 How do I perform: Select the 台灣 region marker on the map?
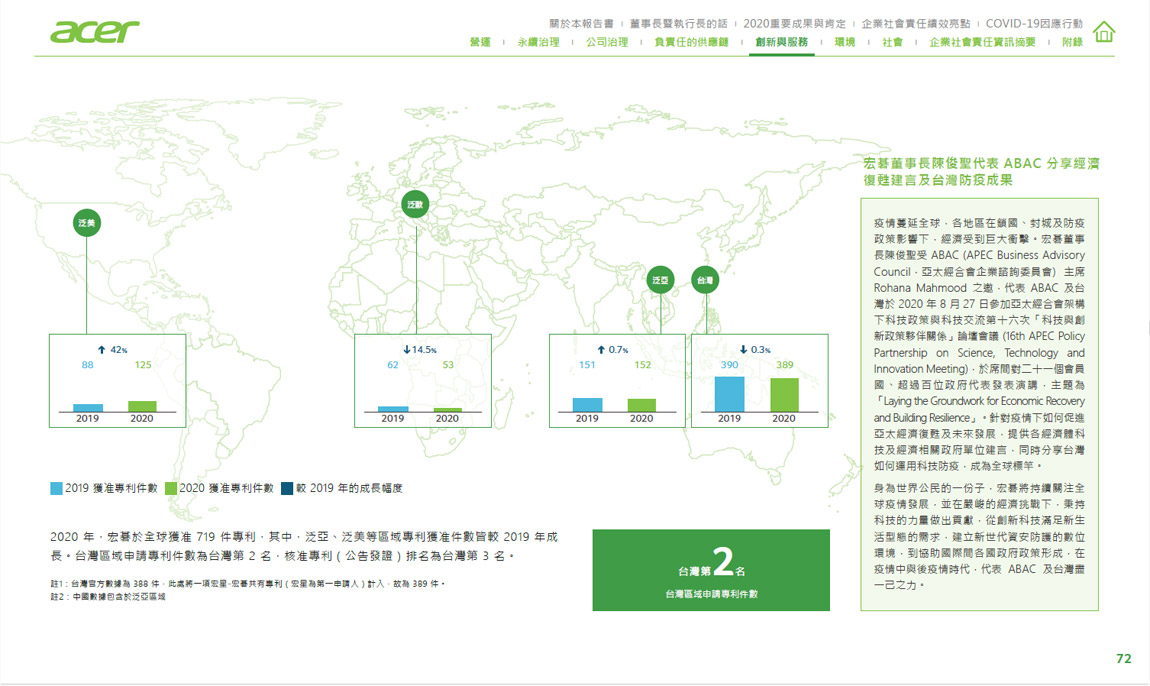[706, 281]
